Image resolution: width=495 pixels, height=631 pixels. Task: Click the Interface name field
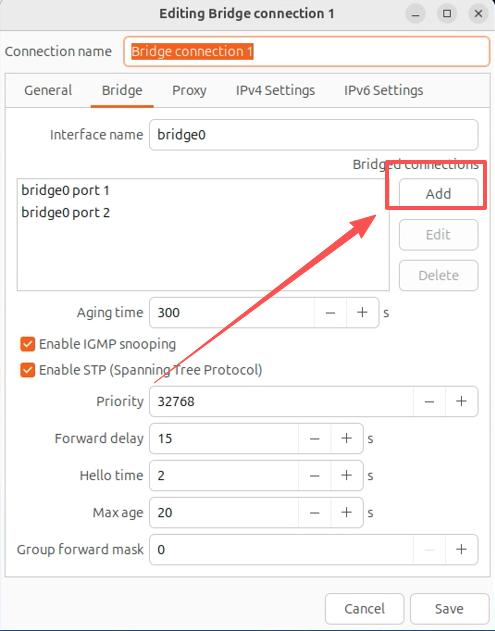click(x=314, y=135)
